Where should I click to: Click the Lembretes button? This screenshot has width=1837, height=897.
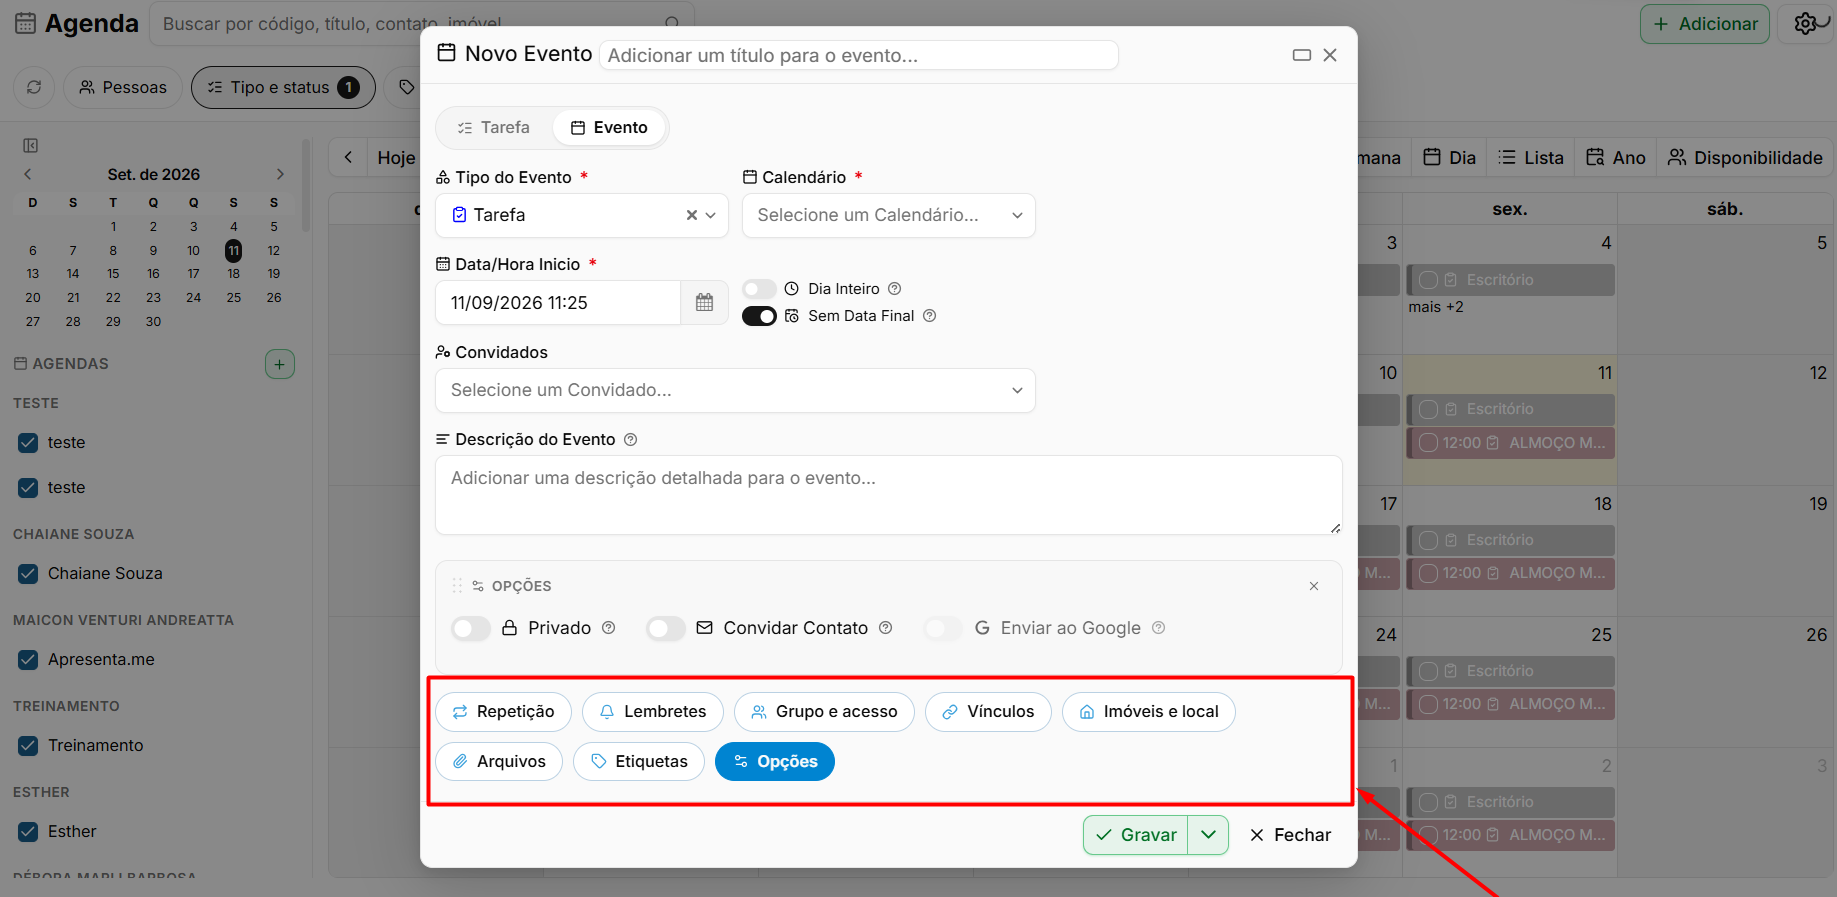pyautogui.click(x=652, y=711)
